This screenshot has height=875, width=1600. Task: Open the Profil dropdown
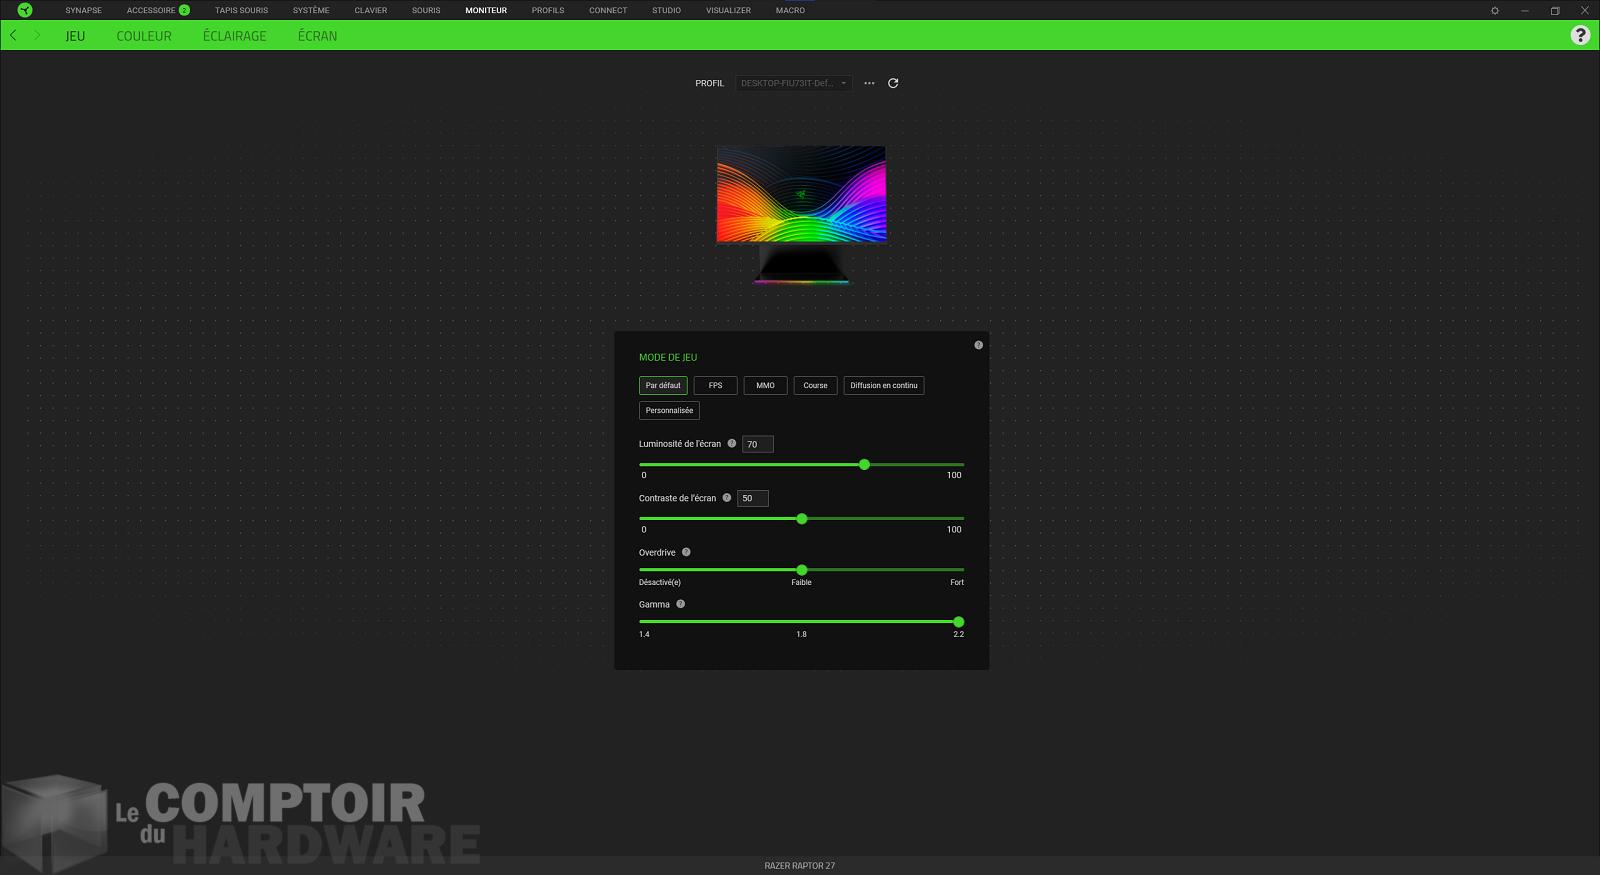tap(794, 83)
